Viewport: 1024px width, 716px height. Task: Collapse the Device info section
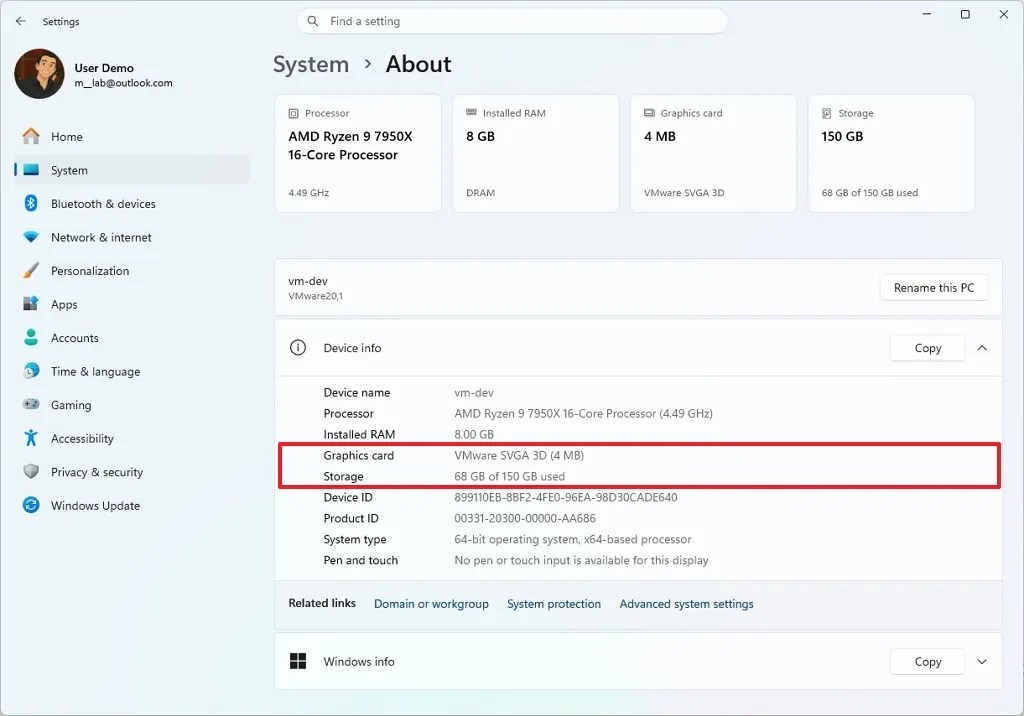pos(982,348)
